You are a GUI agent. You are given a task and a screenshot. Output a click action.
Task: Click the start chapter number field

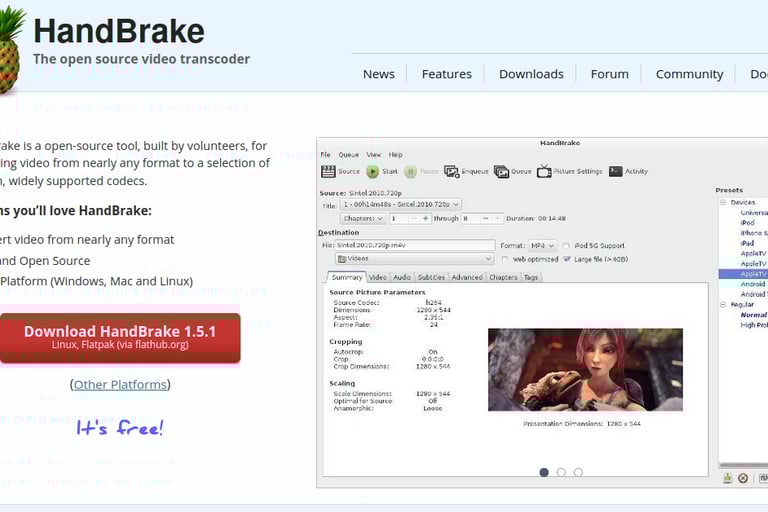(399, 219)
